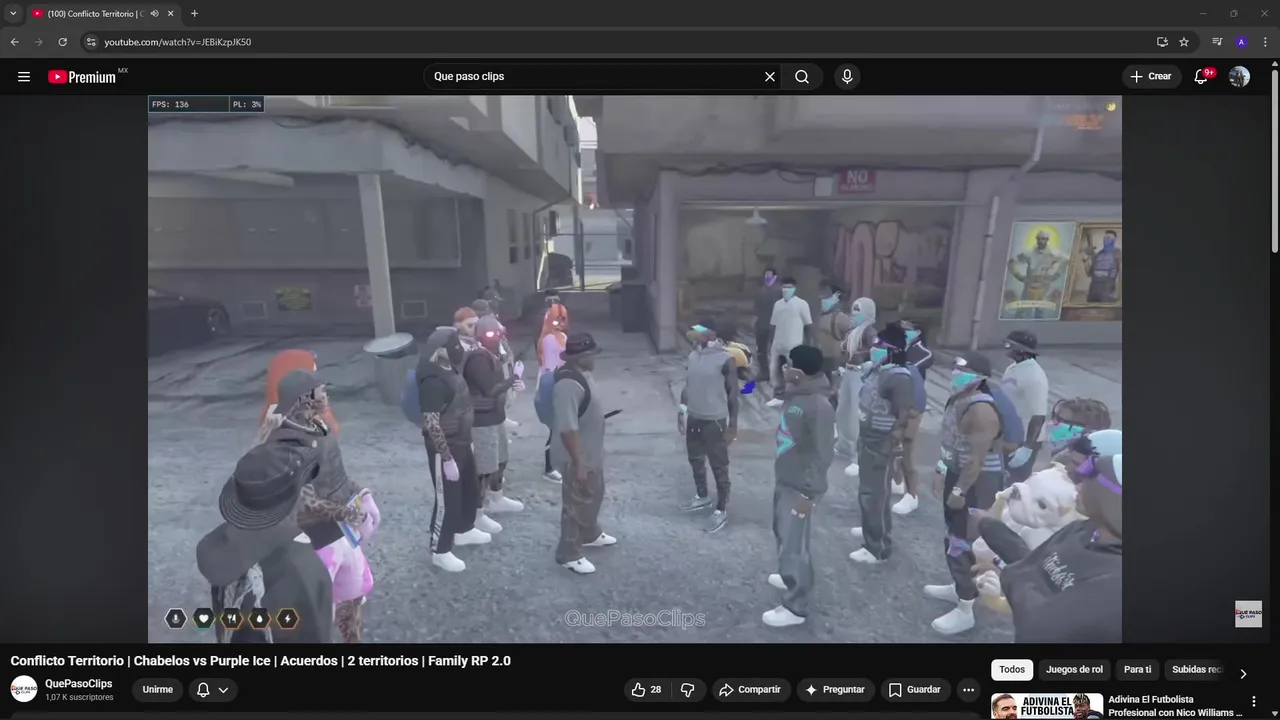Open the media control icon in Chrome toolbar
Image resolution: width=1280 pixels, height=720 pixels.
(x=1217, y=42)
